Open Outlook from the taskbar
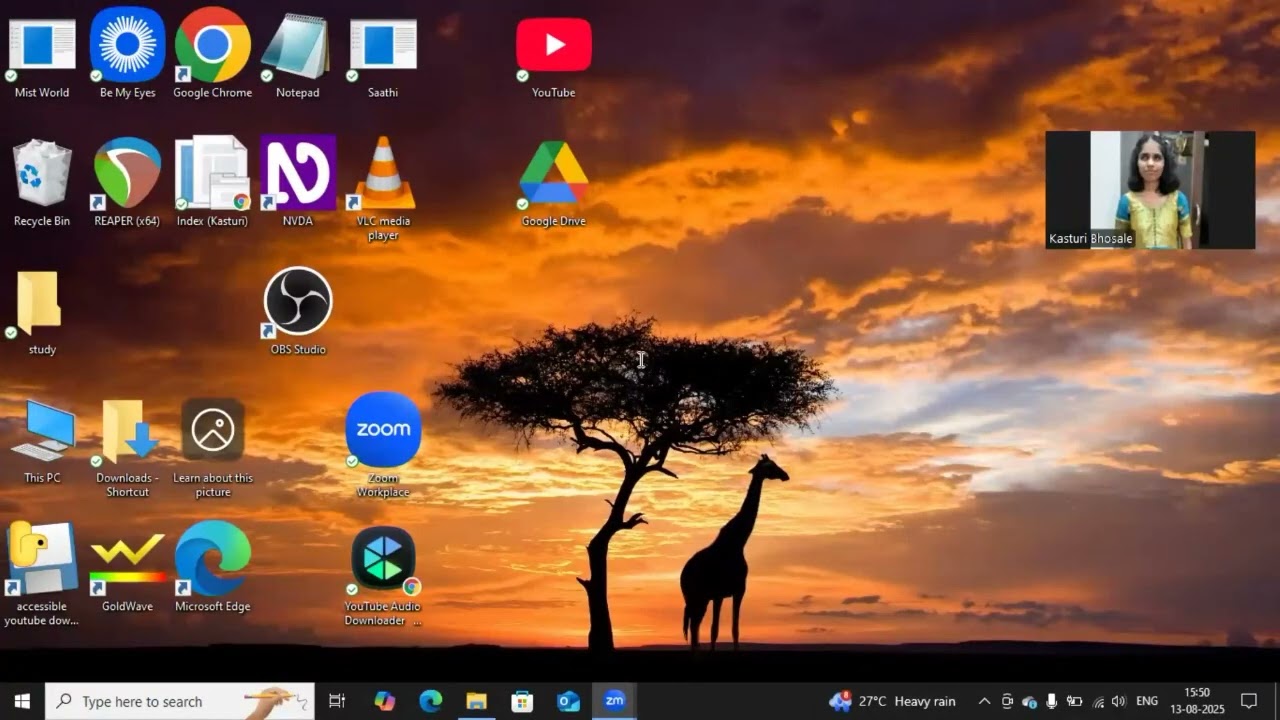Image resolution: width=1280 pixels, height=720 pixels. click(569, 701)
